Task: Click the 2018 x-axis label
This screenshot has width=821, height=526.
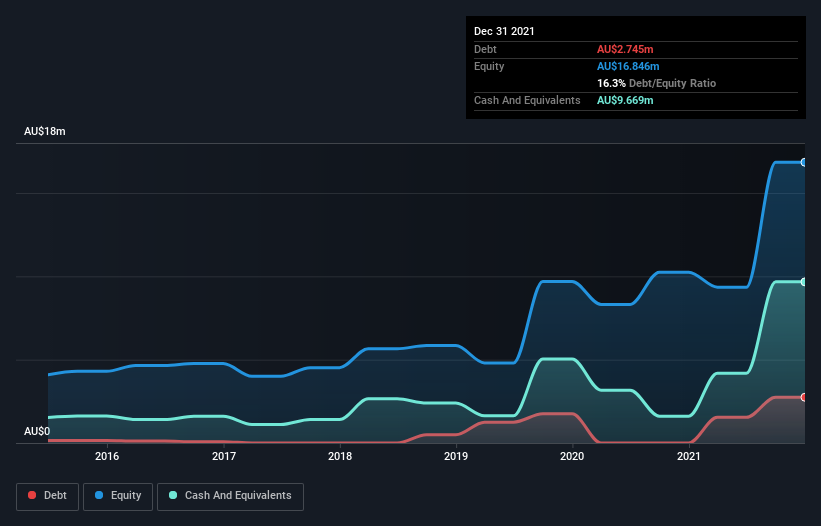Action: pos(340,456)
